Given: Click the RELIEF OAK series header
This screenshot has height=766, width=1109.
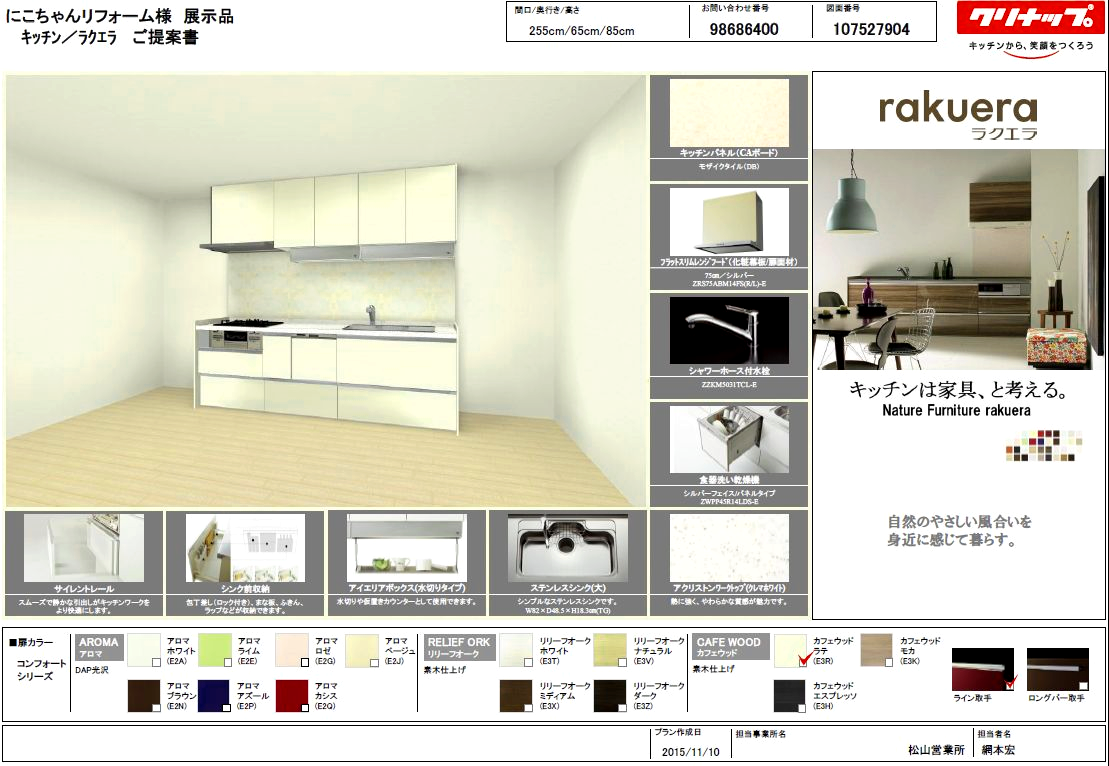Looking at the screenshot, I should click(x=458, y=647).
